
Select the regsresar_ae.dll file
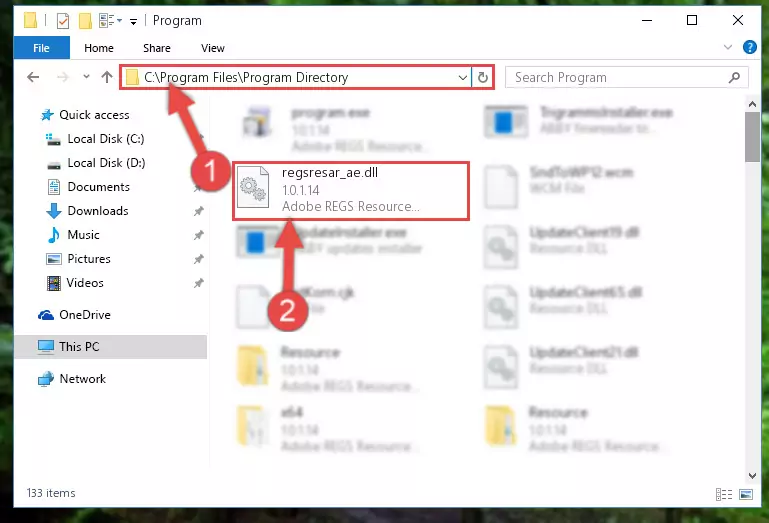(351, 191)
